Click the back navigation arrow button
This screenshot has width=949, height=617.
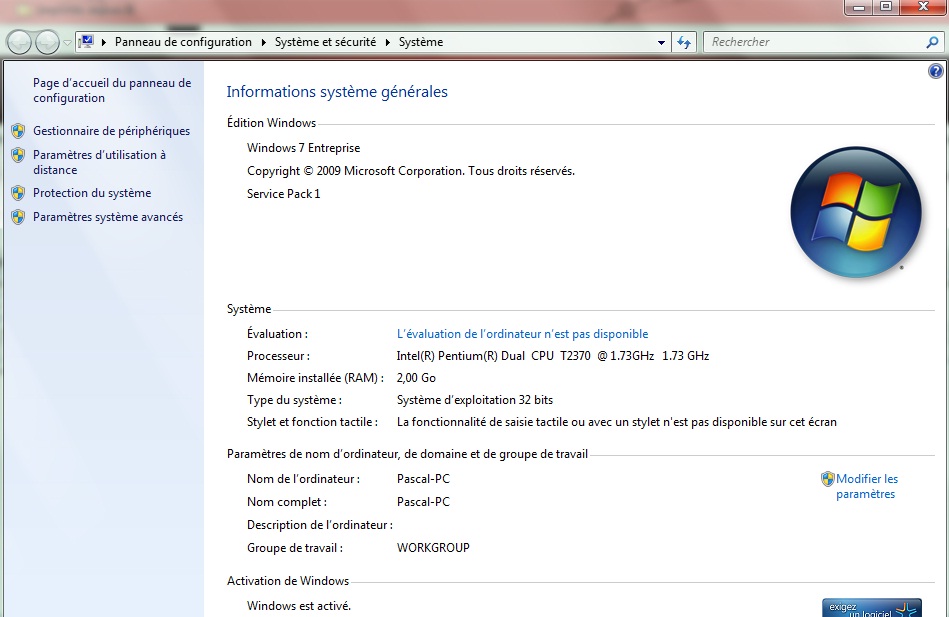[x=19, y=42]
